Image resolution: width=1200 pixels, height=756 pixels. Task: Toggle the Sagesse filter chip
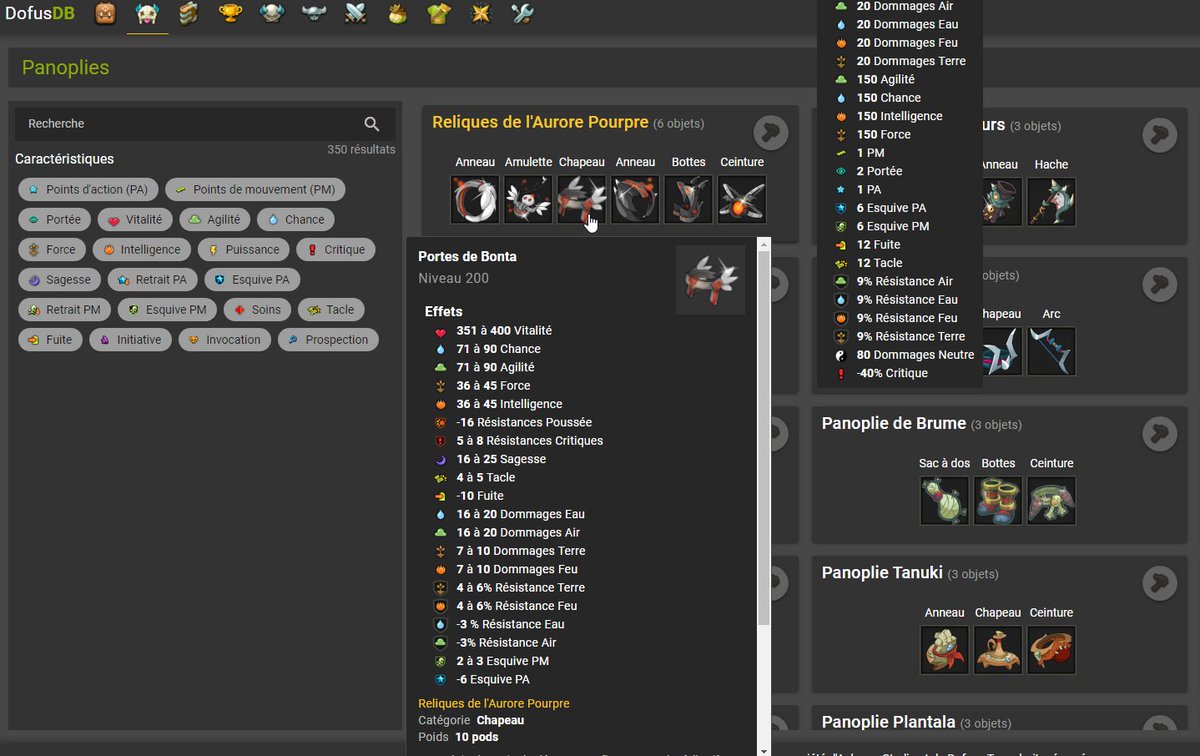[x=59, y=280]
